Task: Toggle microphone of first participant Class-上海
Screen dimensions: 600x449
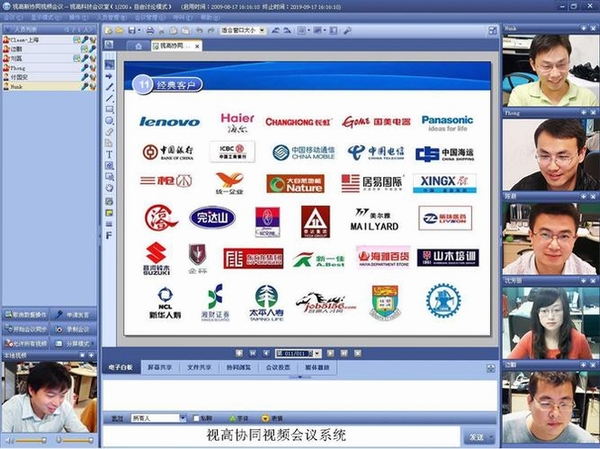Action: click(85, 39)
